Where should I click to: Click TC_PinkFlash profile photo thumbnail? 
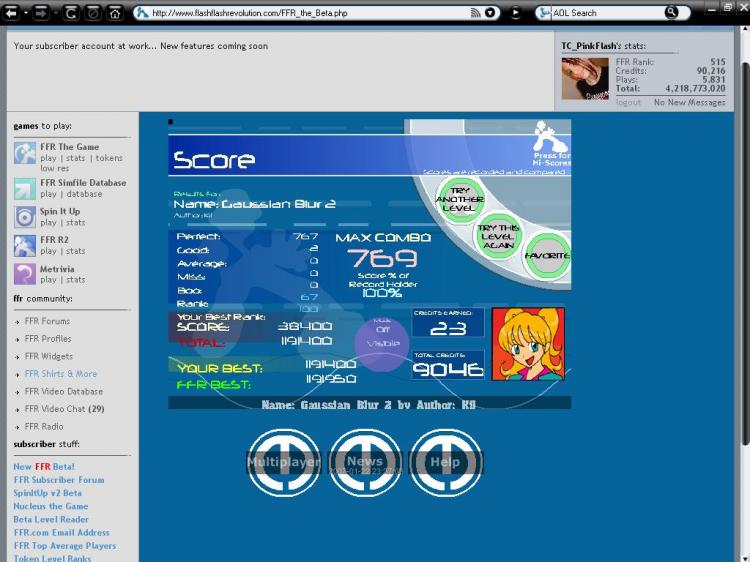[x=585, y=78]
